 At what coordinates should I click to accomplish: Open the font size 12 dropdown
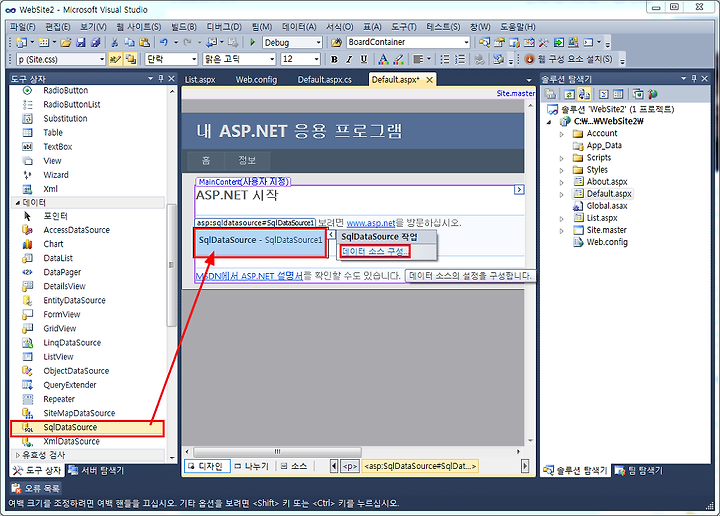316,59
